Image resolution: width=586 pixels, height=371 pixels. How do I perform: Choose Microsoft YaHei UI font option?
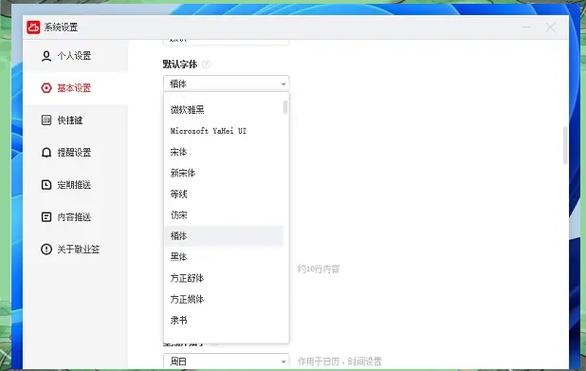tap(223, 131)
